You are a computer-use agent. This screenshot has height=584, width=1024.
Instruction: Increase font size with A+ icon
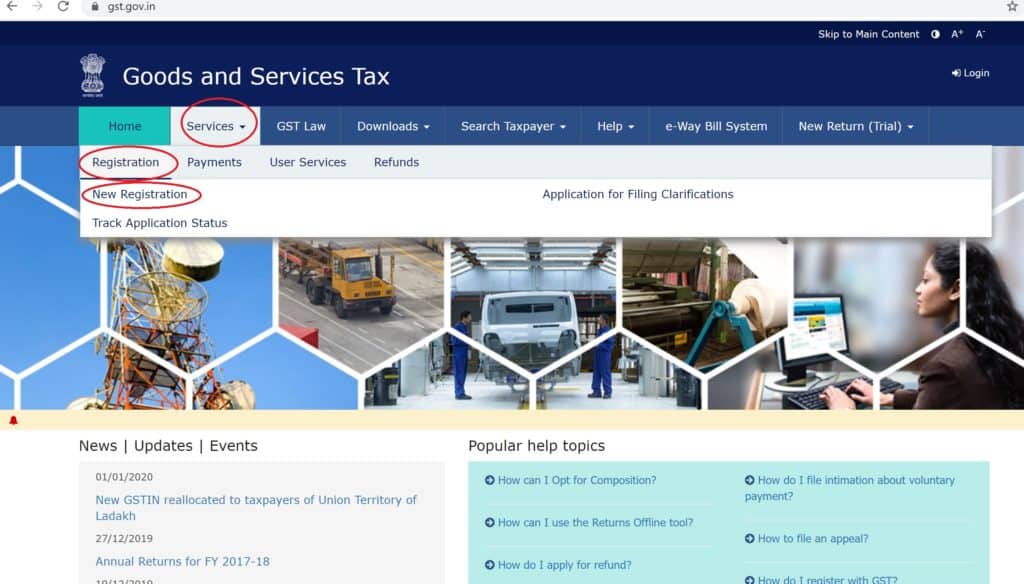point(957,34)
